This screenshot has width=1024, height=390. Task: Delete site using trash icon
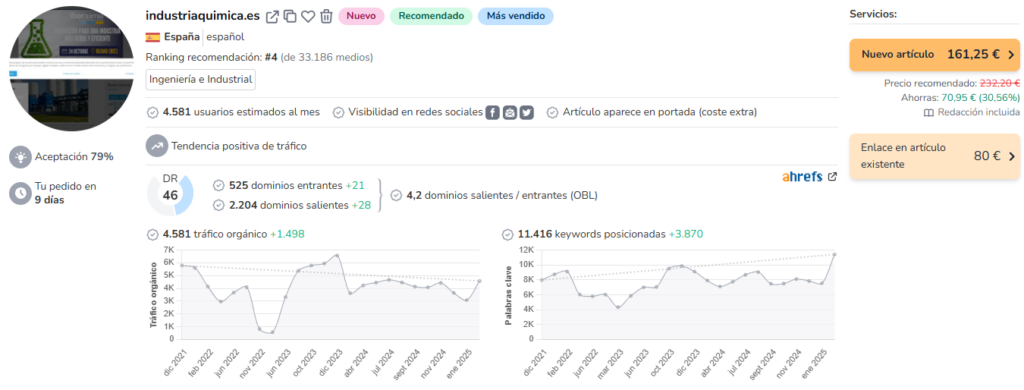[327, 16]
